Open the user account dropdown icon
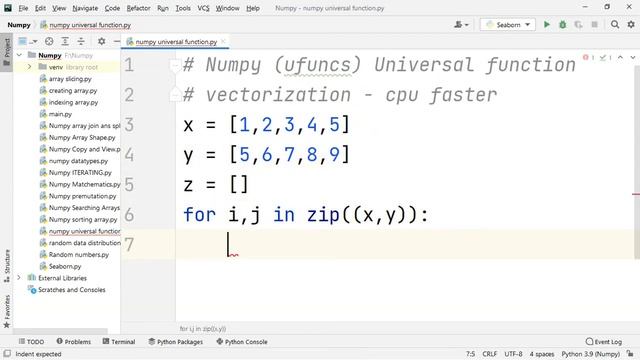The width and height of the screenshot is (640, 360). (x=461, y=25)
